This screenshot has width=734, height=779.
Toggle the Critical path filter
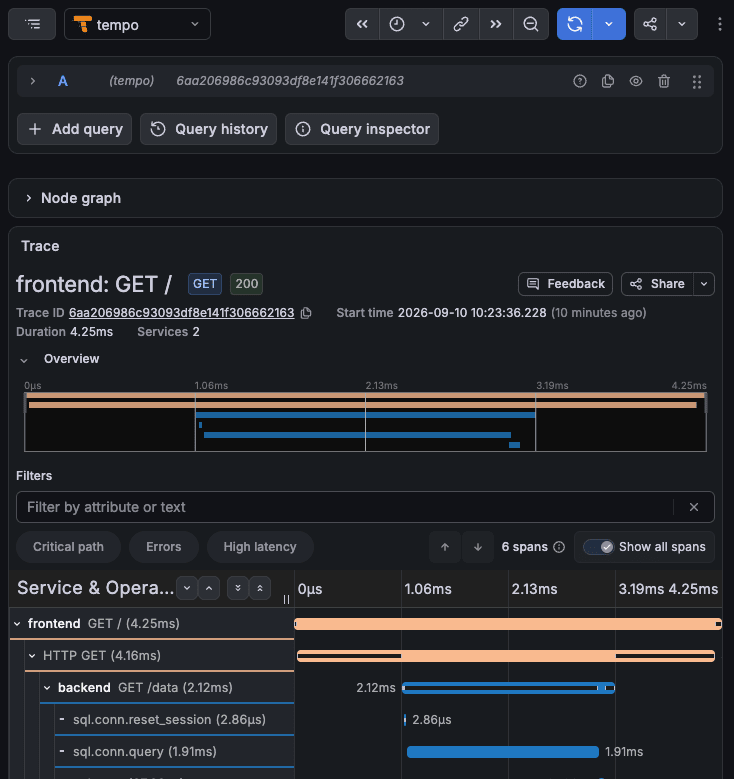click(x=69, y=547)
